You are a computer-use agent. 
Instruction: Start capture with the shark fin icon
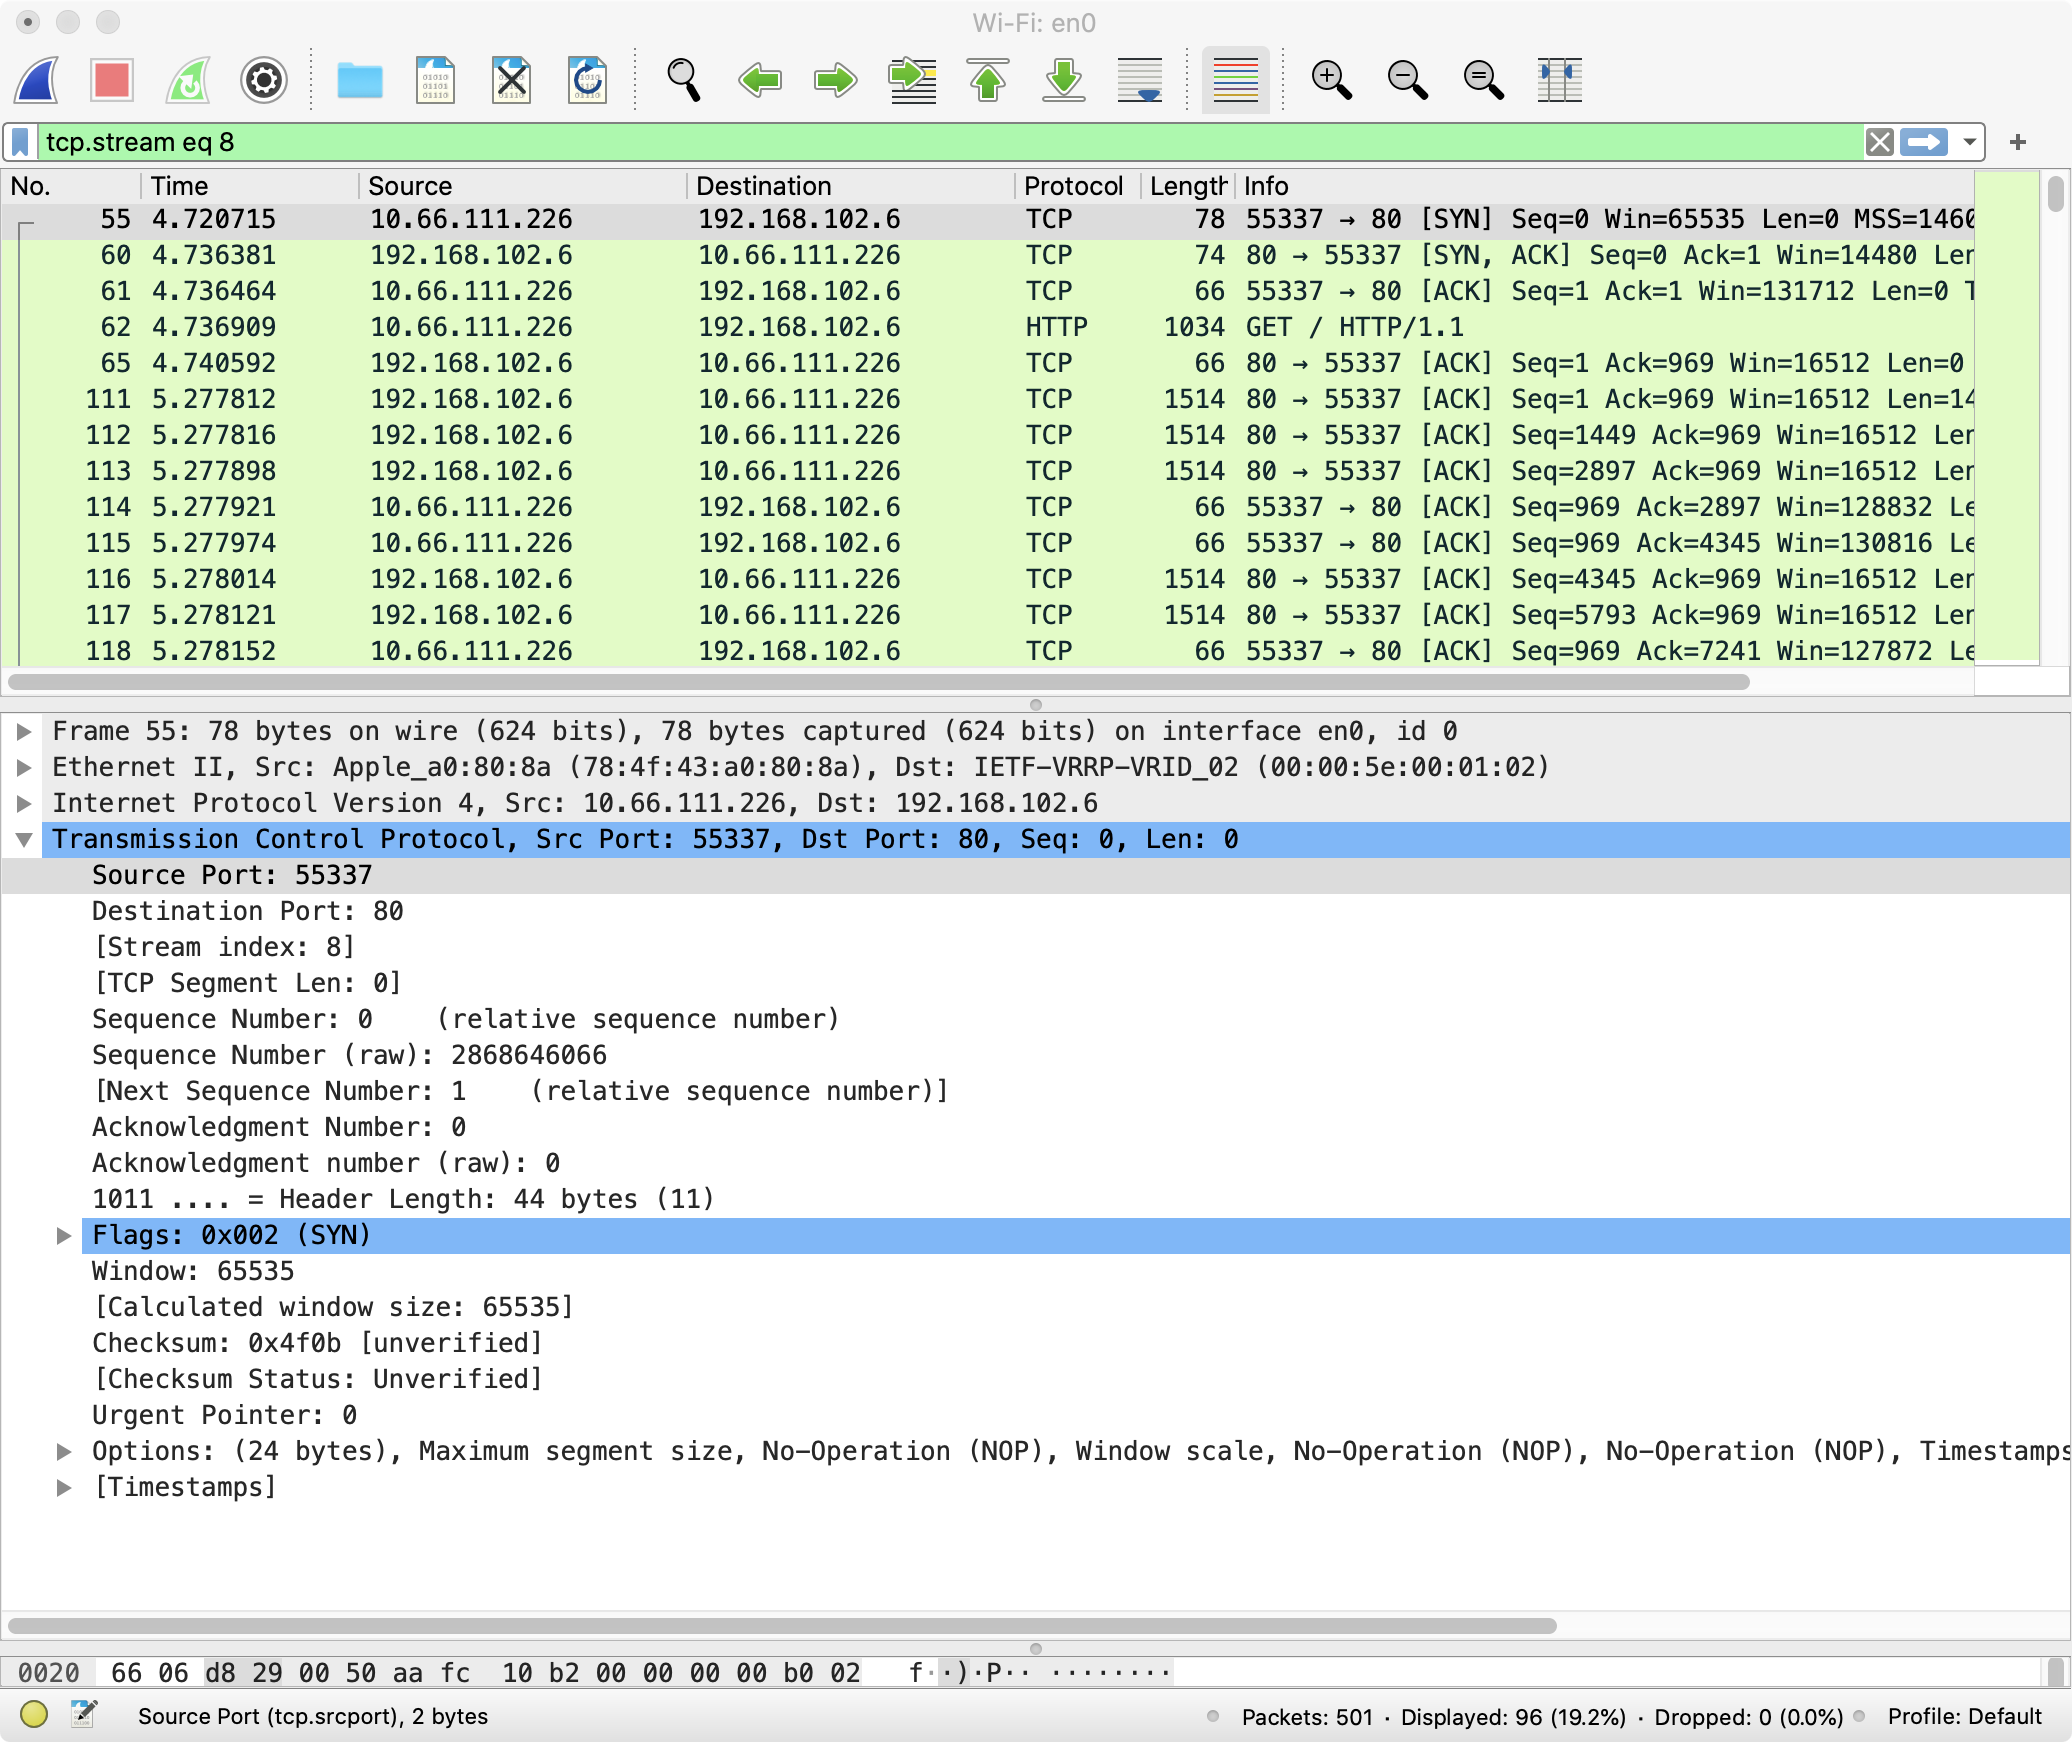[x=37, y=80]
